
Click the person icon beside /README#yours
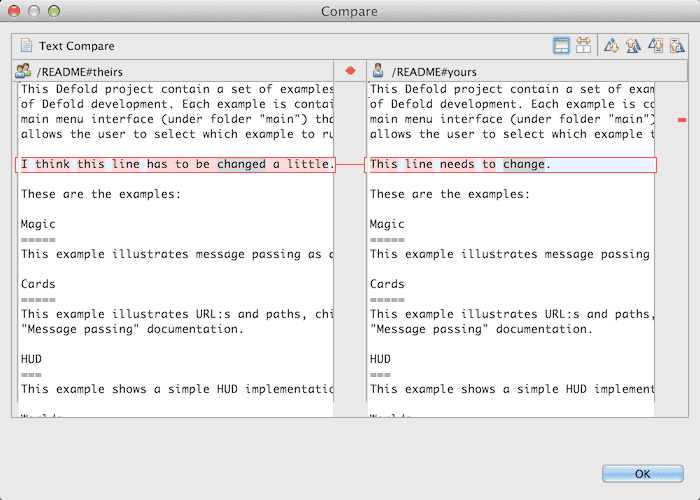point(378,71)
